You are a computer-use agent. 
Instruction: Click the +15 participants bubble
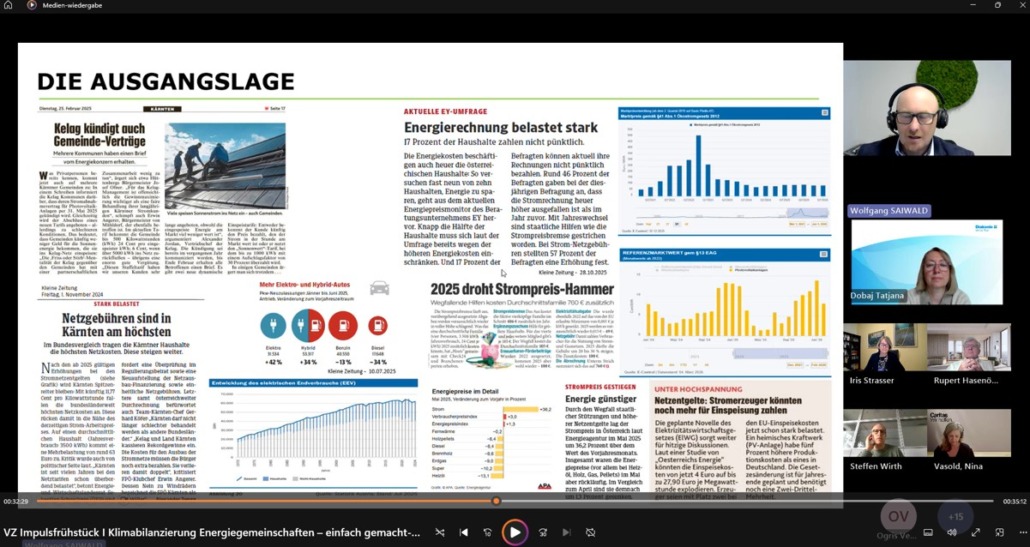[x=956, y=516]
